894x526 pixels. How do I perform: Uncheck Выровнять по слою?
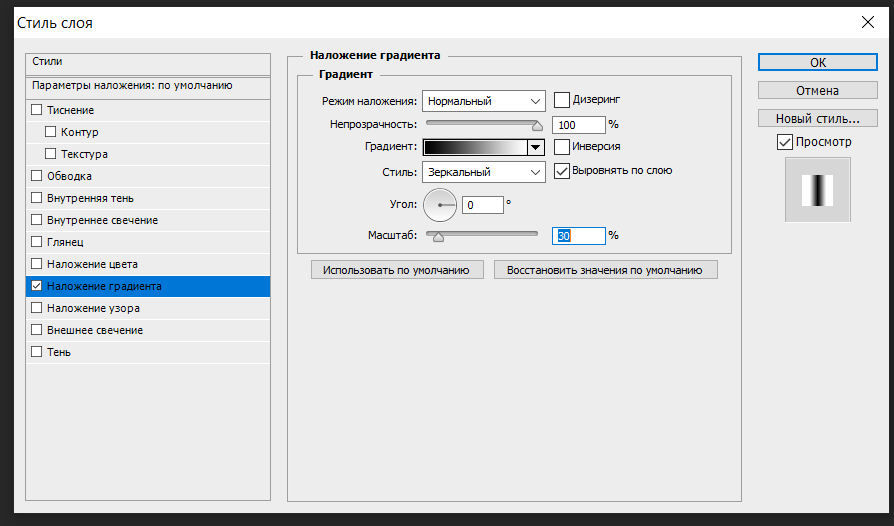pyautogui.click(x=562, y=171)
